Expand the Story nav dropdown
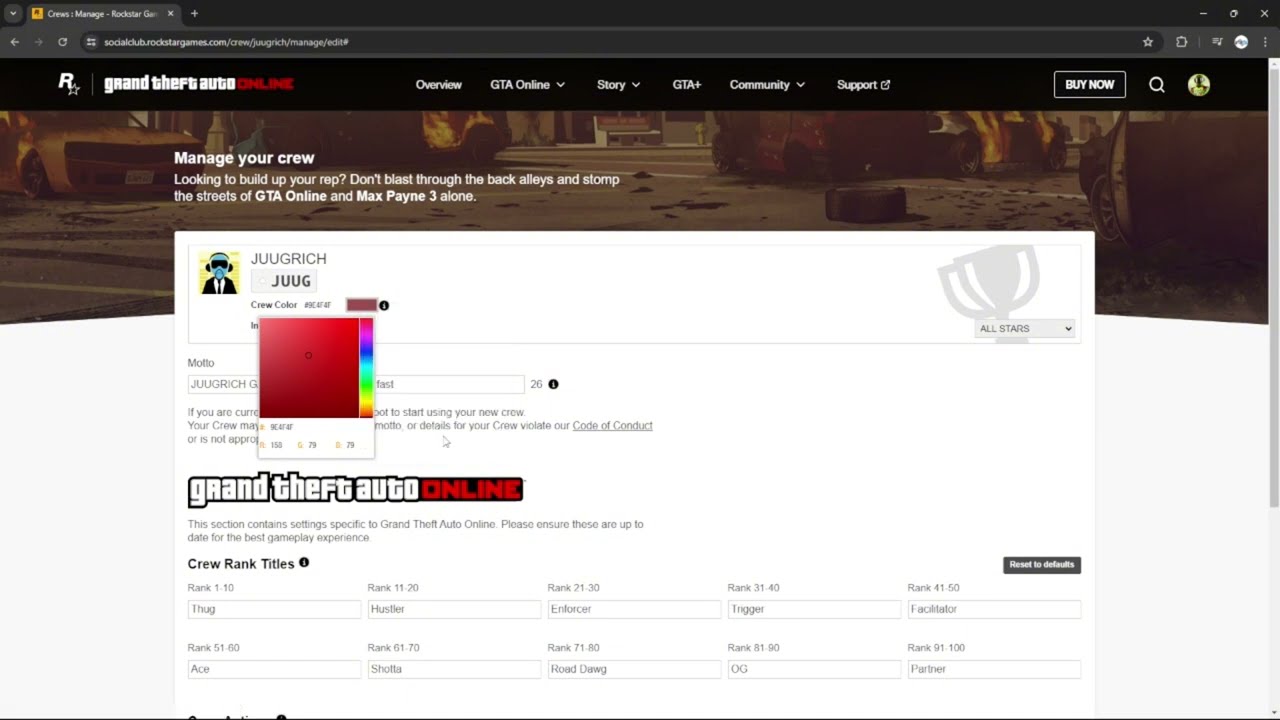Viewport: 1280px width, 720px height. pos(618,85)
